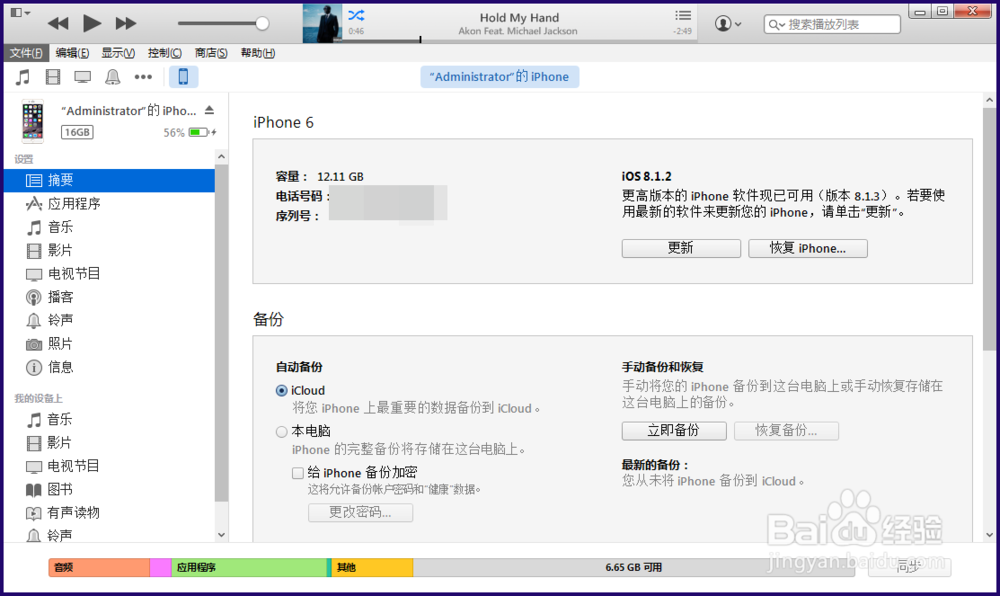The height and width of the screenshot is (596, 1000).
Task: Click 立即备份 button
Action: (674, 431)
